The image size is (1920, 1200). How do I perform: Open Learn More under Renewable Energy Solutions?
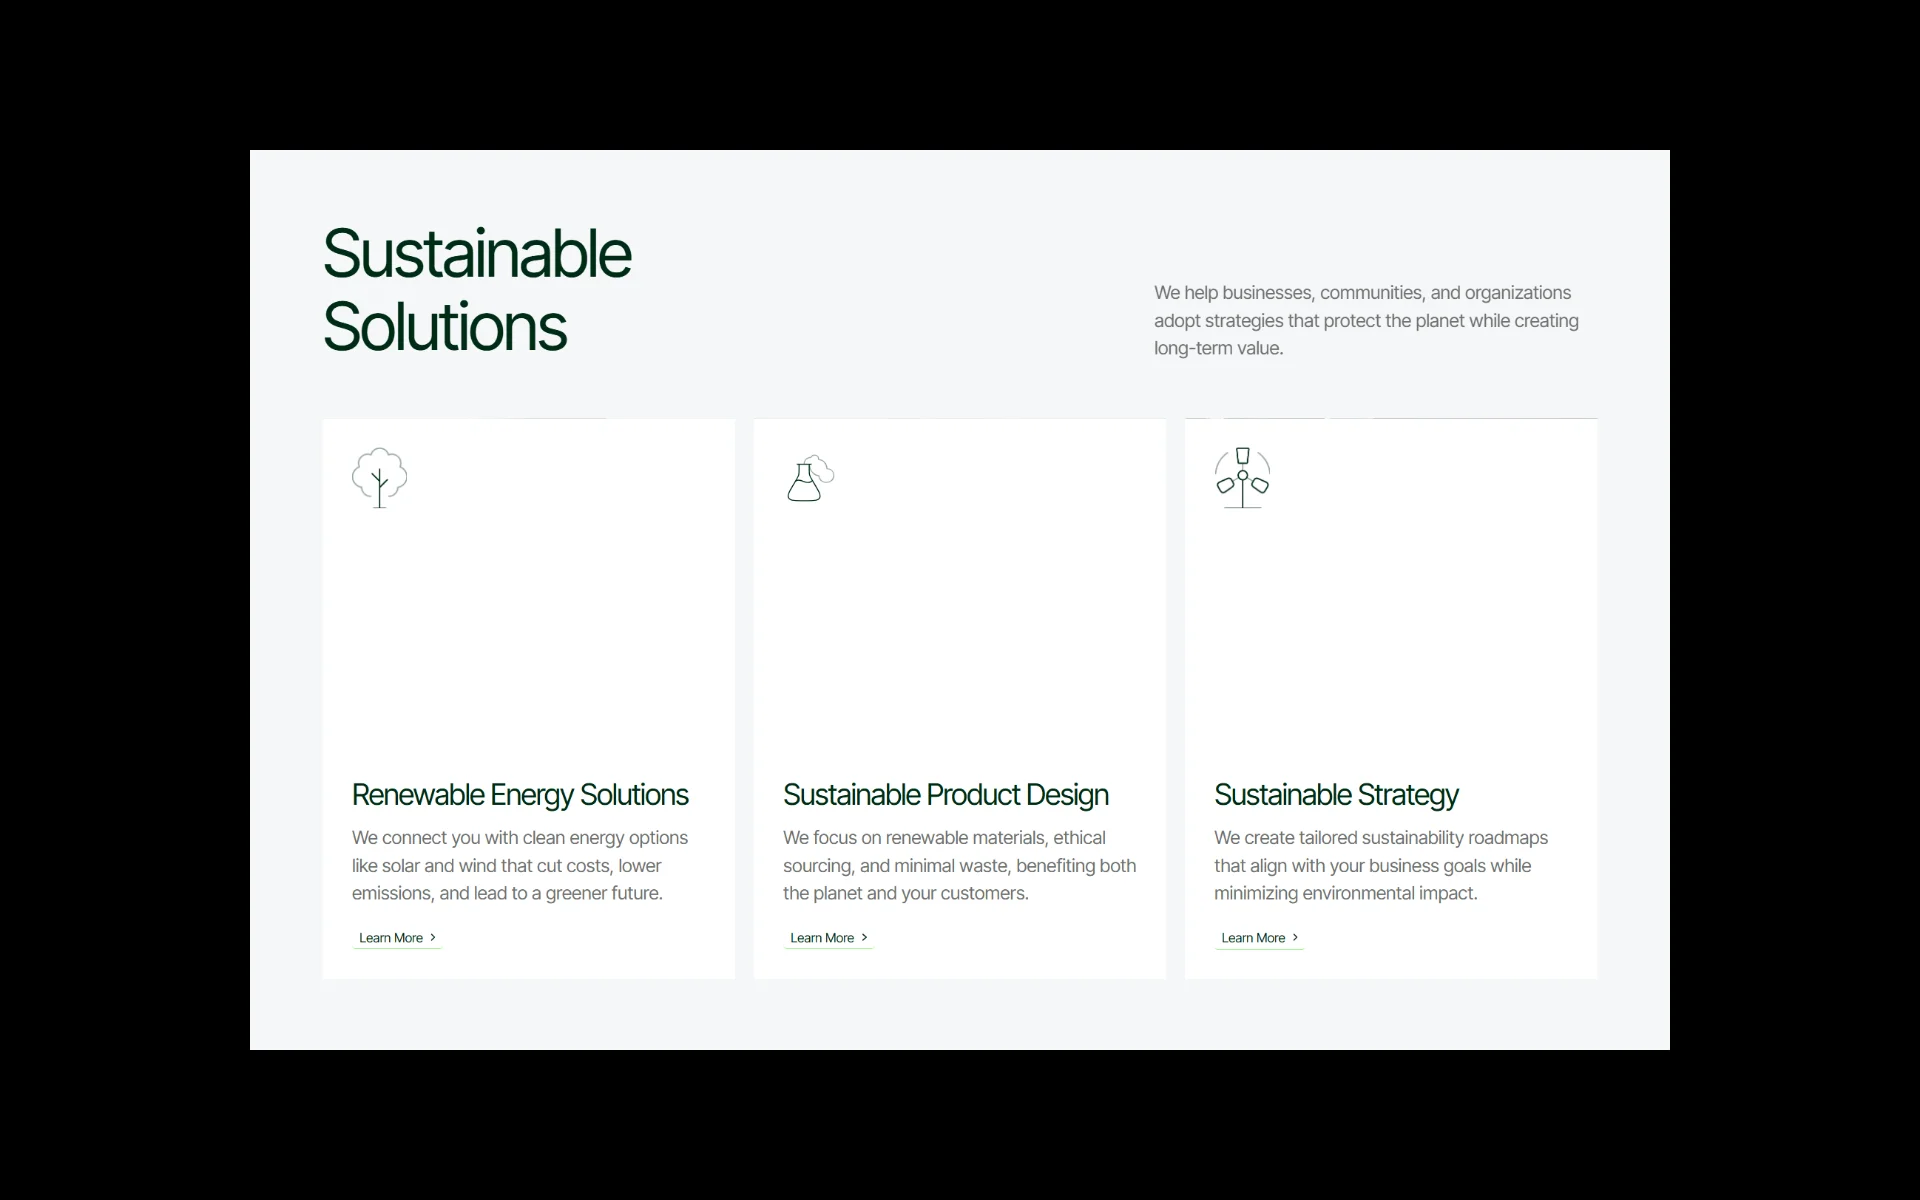coord(391,938)
